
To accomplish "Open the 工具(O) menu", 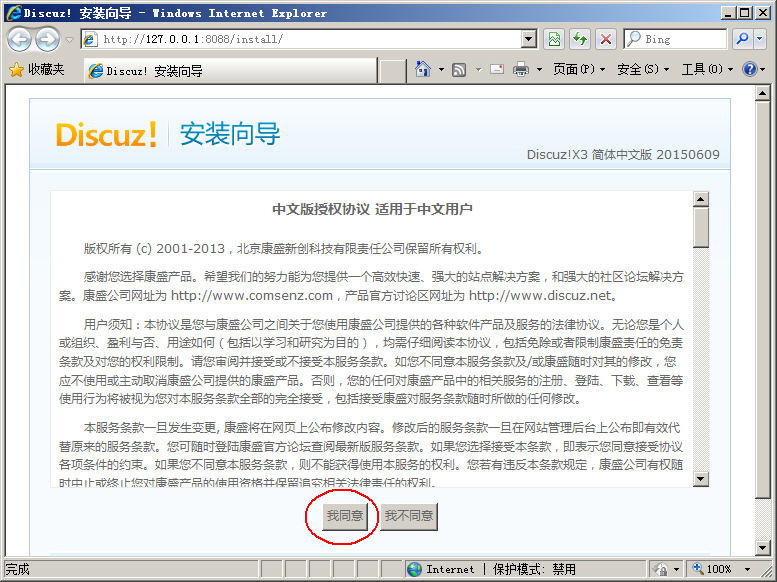I will click(707, 69).
